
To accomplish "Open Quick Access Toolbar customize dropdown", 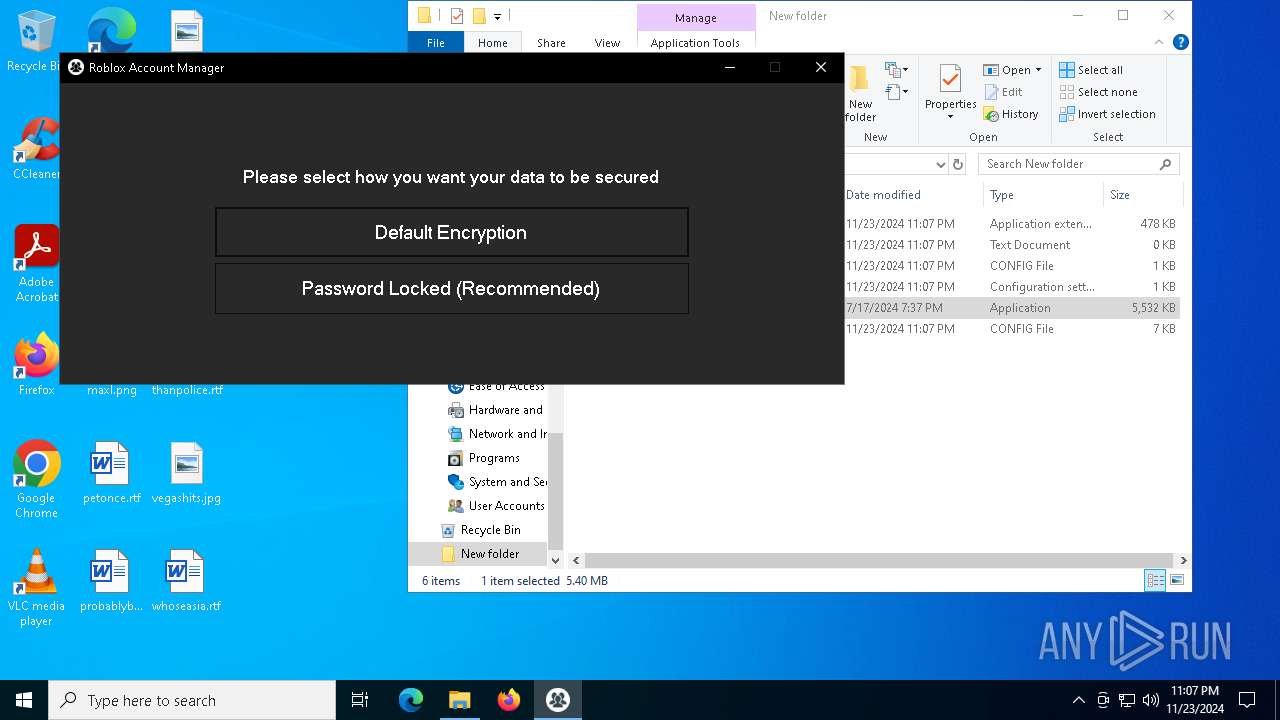I will click(497, 16).
